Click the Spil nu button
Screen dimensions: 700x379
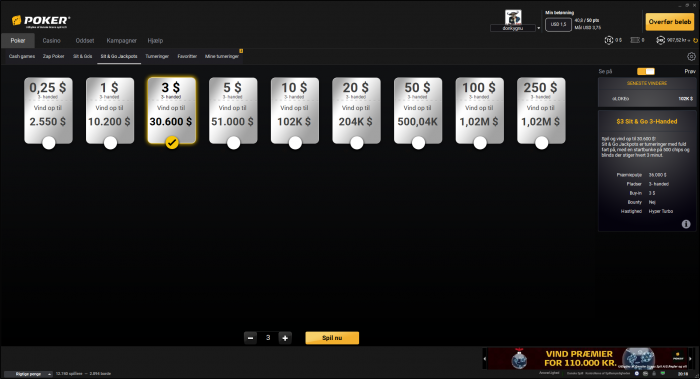pyautogui.click(x=332, y=338)
